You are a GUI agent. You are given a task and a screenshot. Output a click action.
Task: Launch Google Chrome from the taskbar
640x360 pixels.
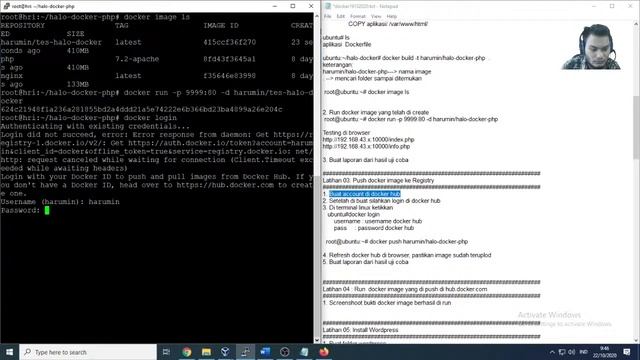tap(187, 352)
